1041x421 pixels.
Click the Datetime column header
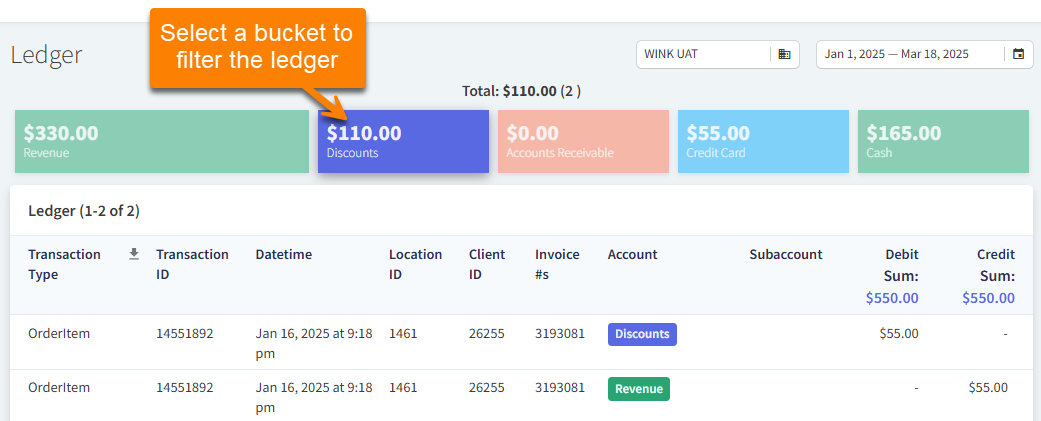[x=283, y=254]
